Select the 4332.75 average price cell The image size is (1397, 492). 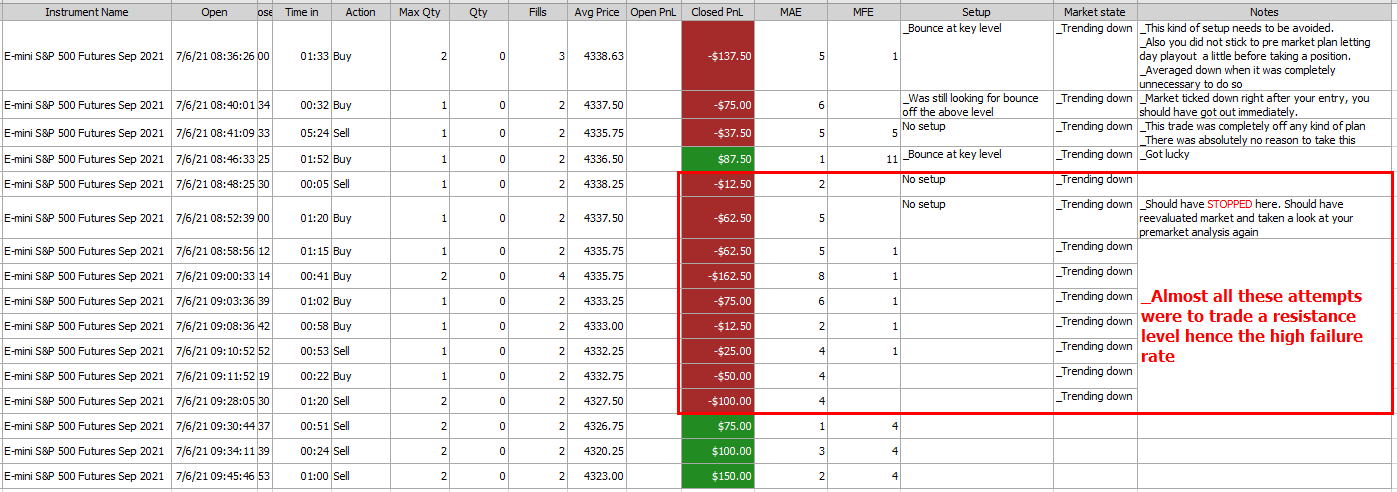click(x=597, y=376)
